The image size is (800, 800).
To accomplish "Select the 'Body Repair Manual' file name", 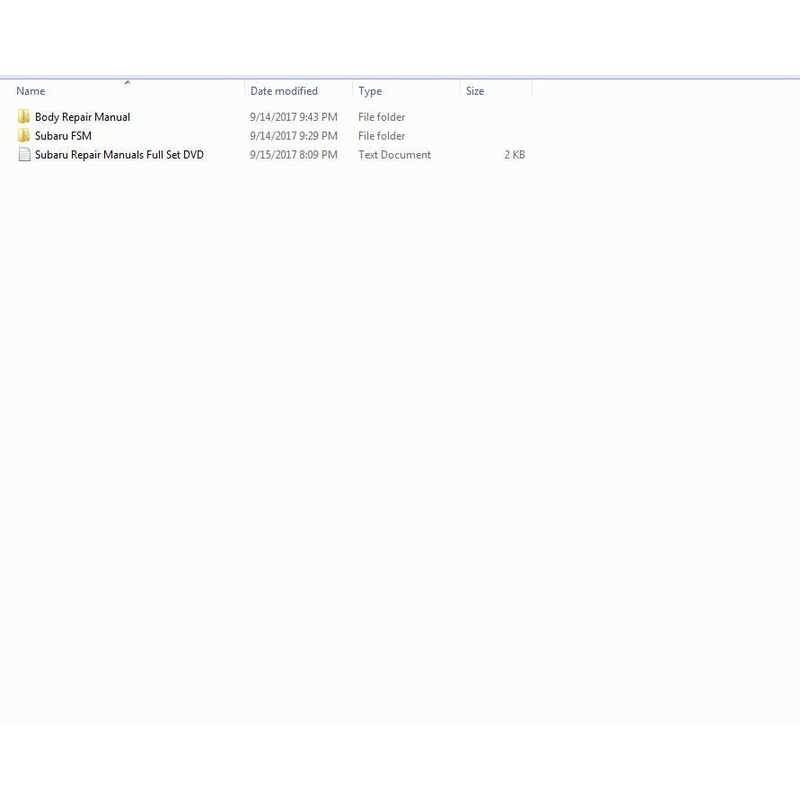I will (x=83, y=117).
